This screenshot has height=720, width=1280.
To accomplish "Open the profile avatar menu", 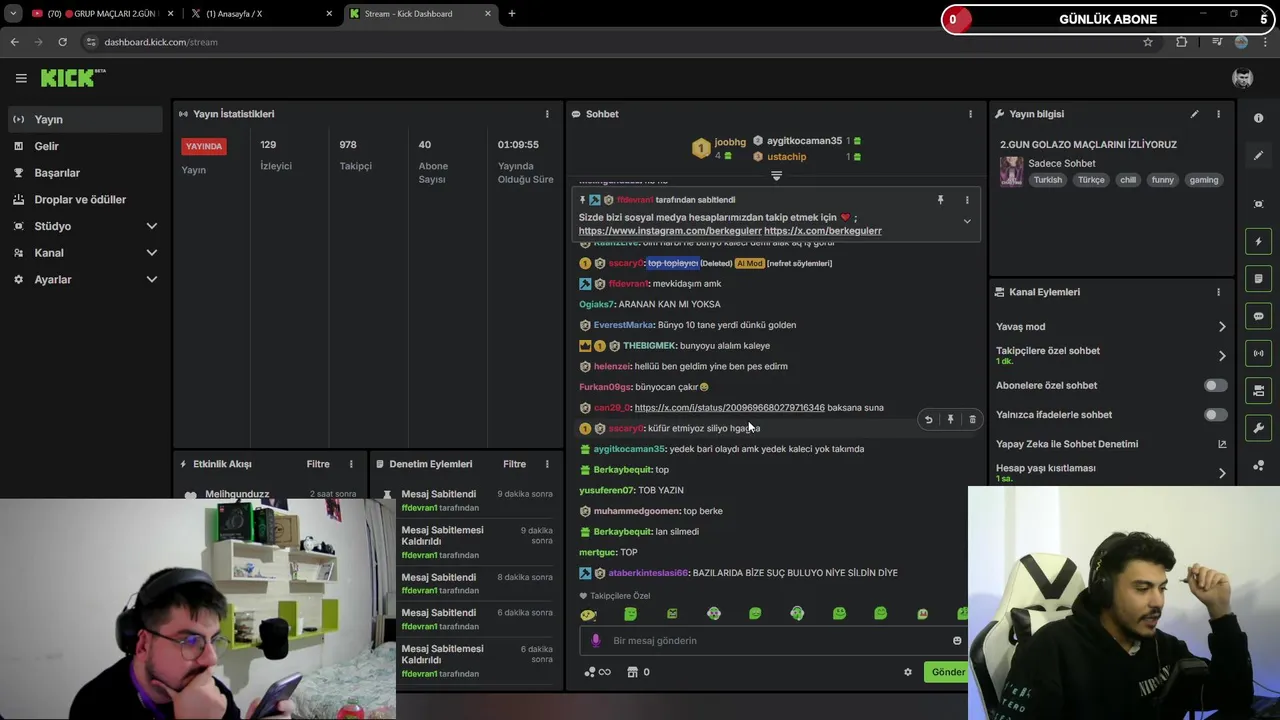I will coord(1243,78).
